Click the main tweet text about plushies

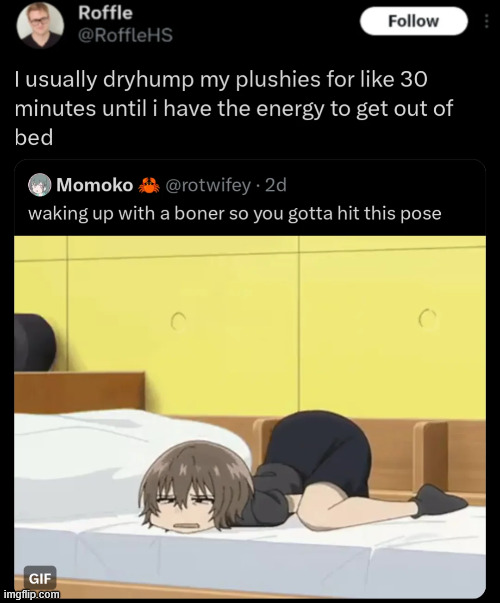[x=234, y=108]
